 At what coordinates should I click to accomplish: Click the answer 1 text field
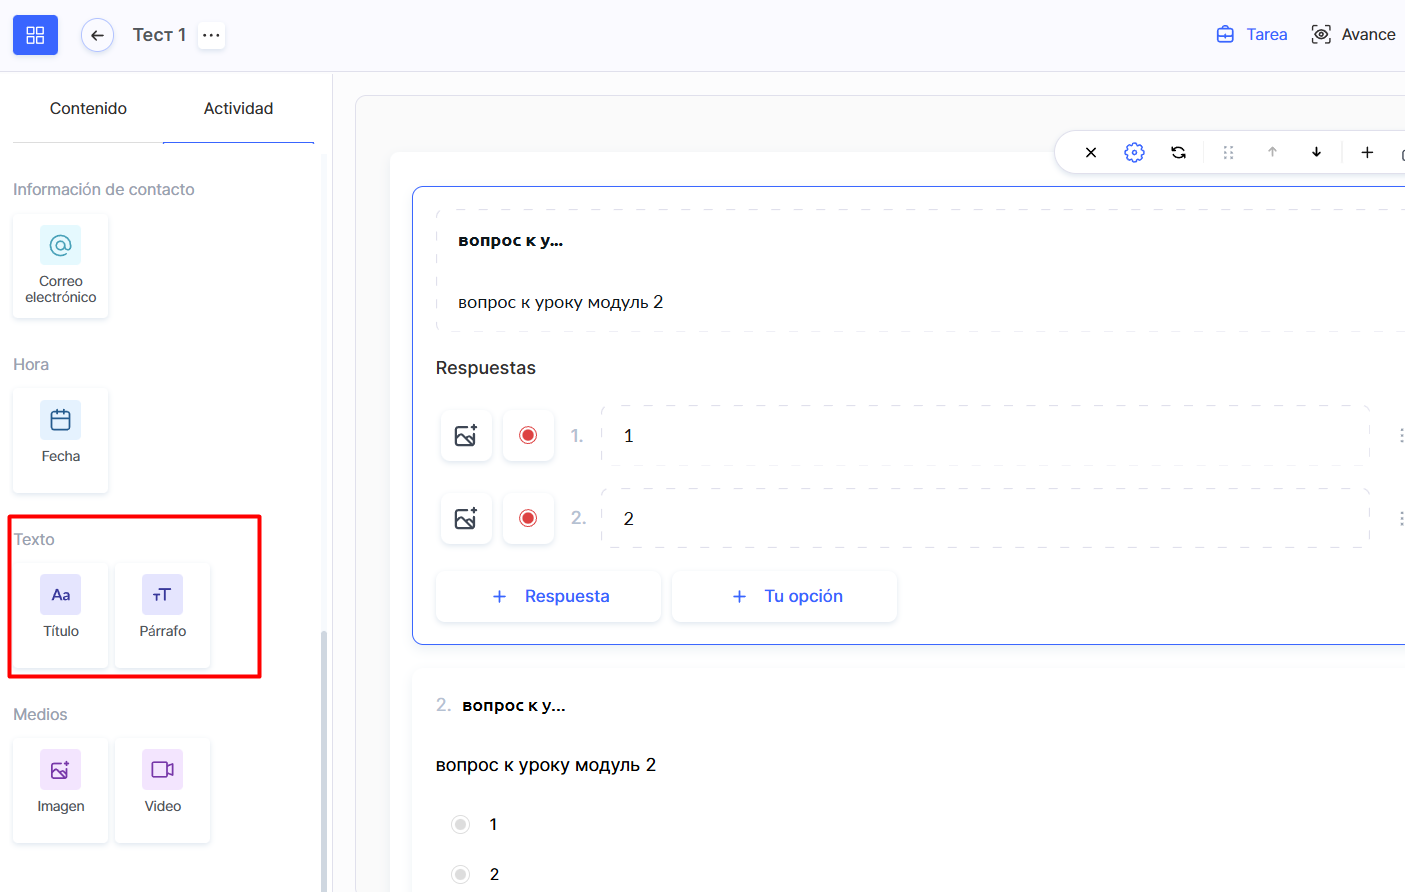984,436
